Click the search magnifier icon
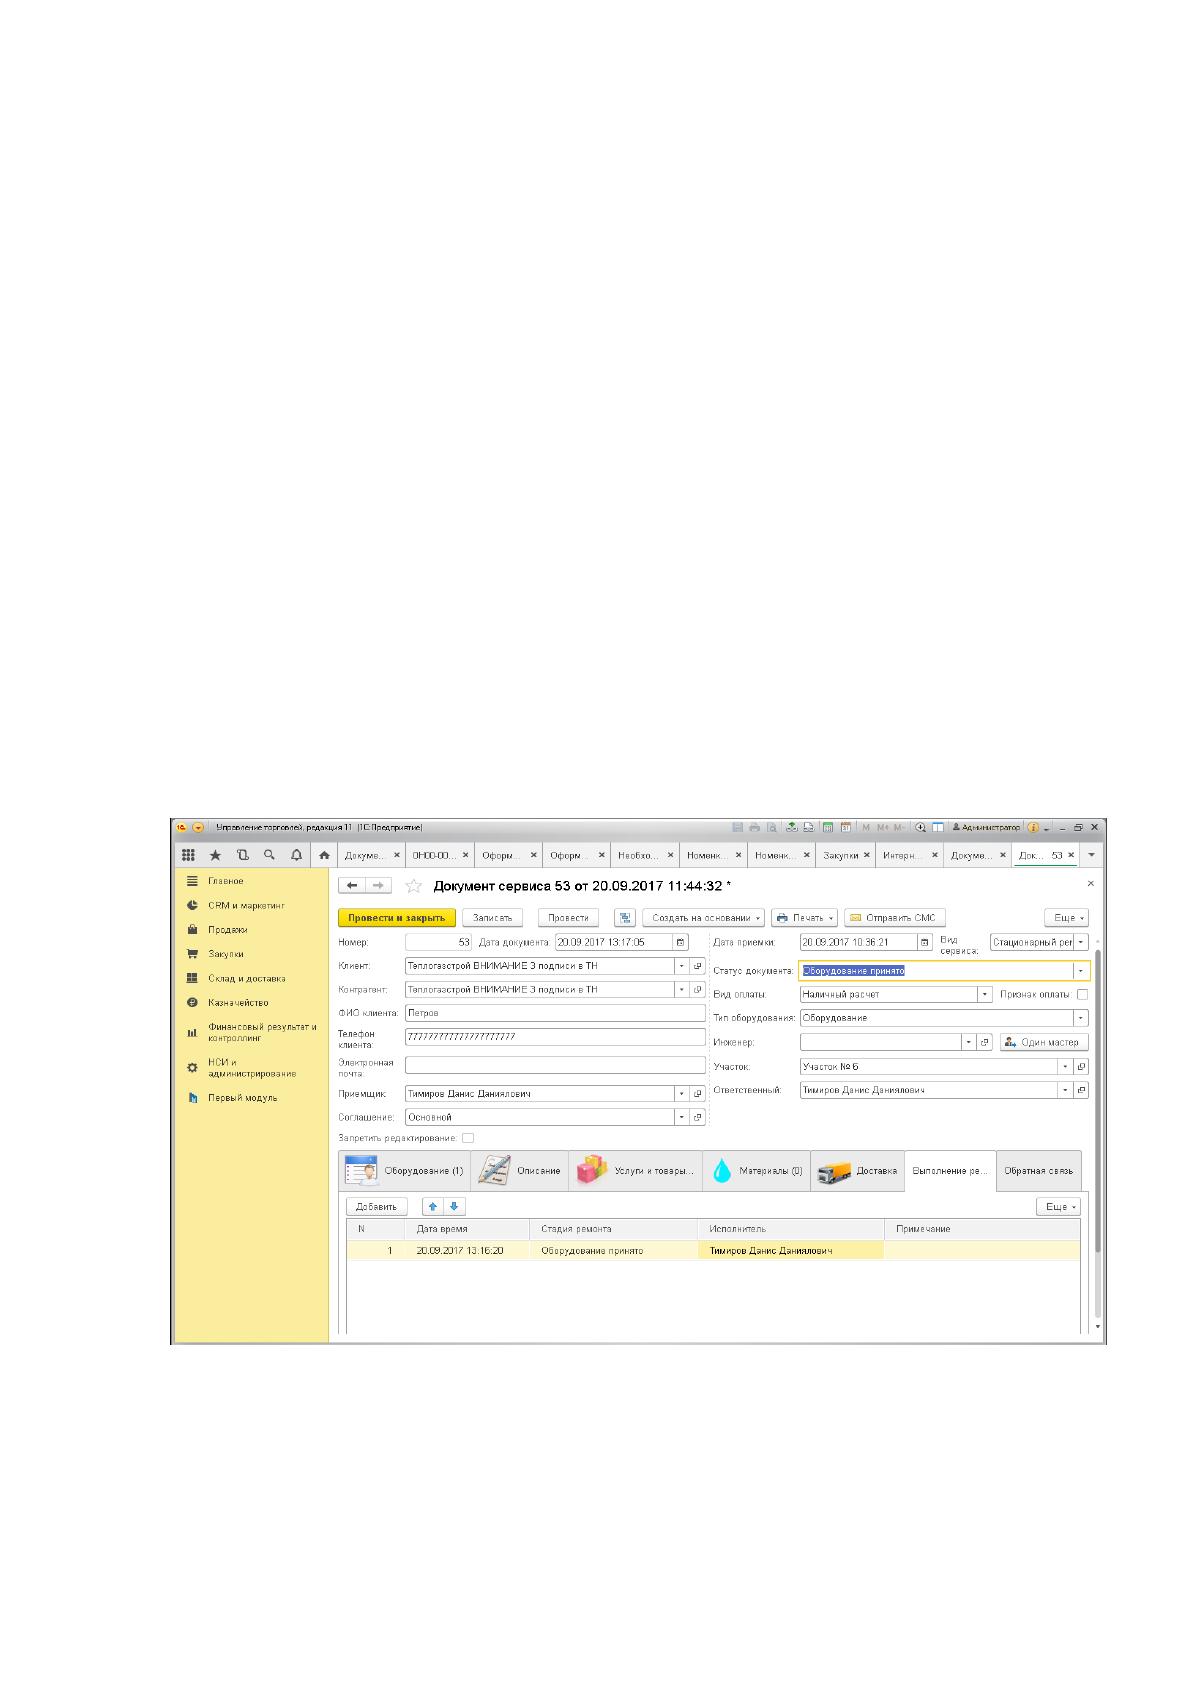This screenshot has height=1684, width=1190. point(269,855)
